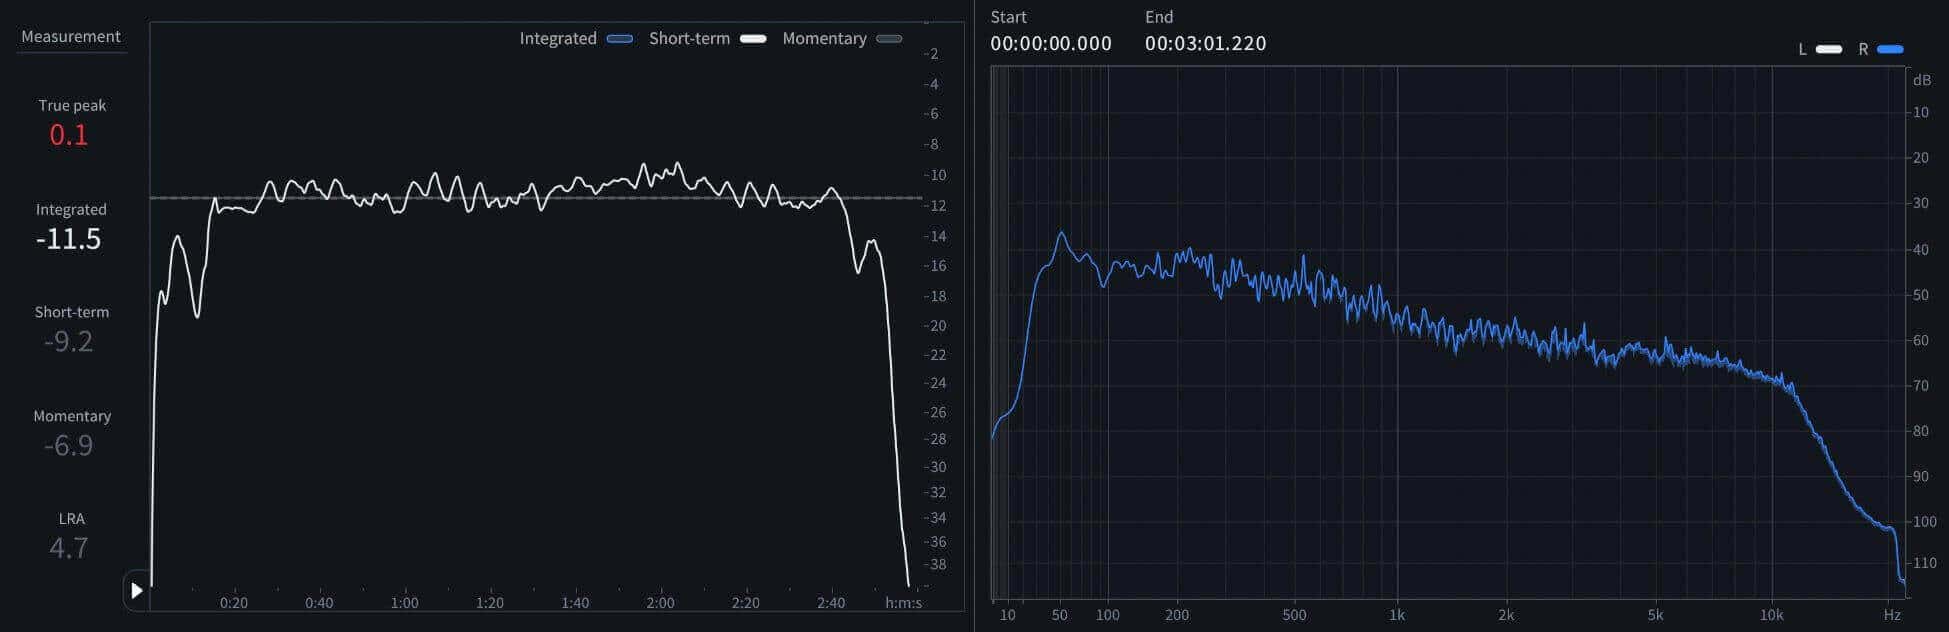This screenshot has height=632, width=1949.
Task: Click the 0:20 mark on loudness timeline
Action: [x=234, y=603]
